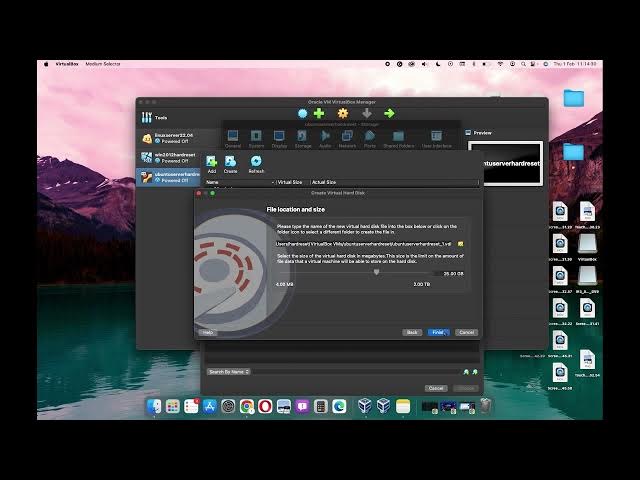Open the System tab in the settings window
Screen dimensions: 640x480
(256, 139)
